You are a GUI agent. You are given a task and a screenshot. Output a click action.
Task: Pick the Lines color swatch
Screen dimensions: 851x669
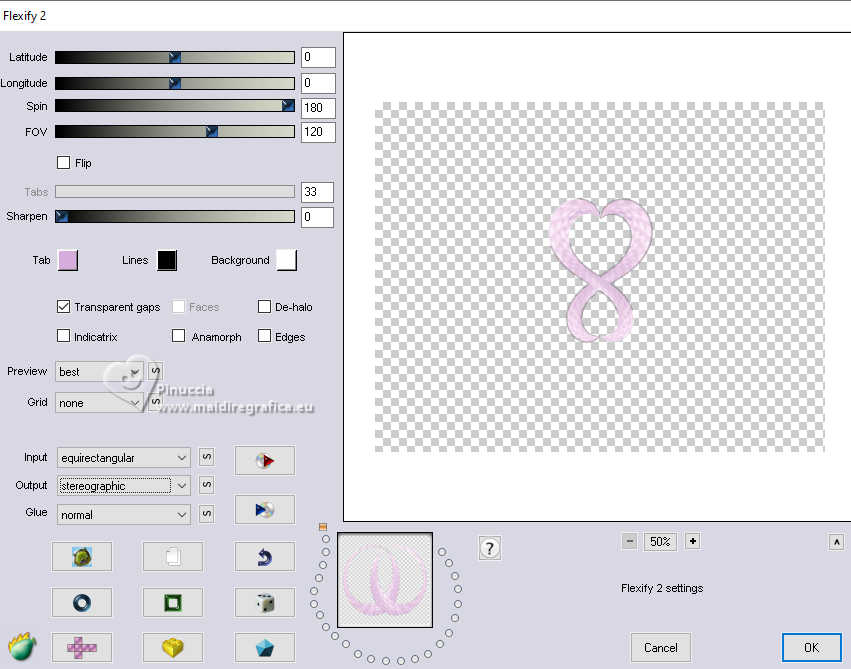(x=167, y=260)
